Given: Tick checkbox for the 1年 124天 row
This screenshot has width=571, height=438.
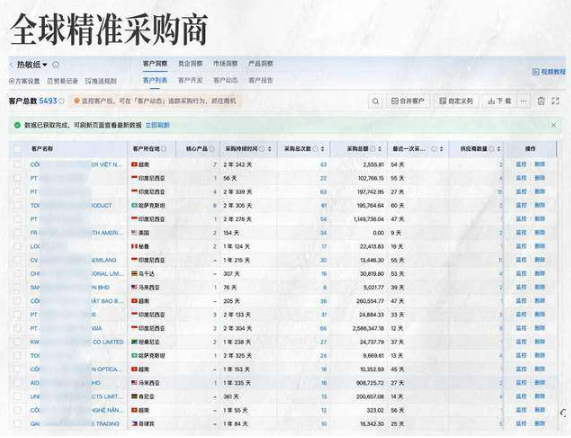Looking at the screenshot, I should 17,246.
